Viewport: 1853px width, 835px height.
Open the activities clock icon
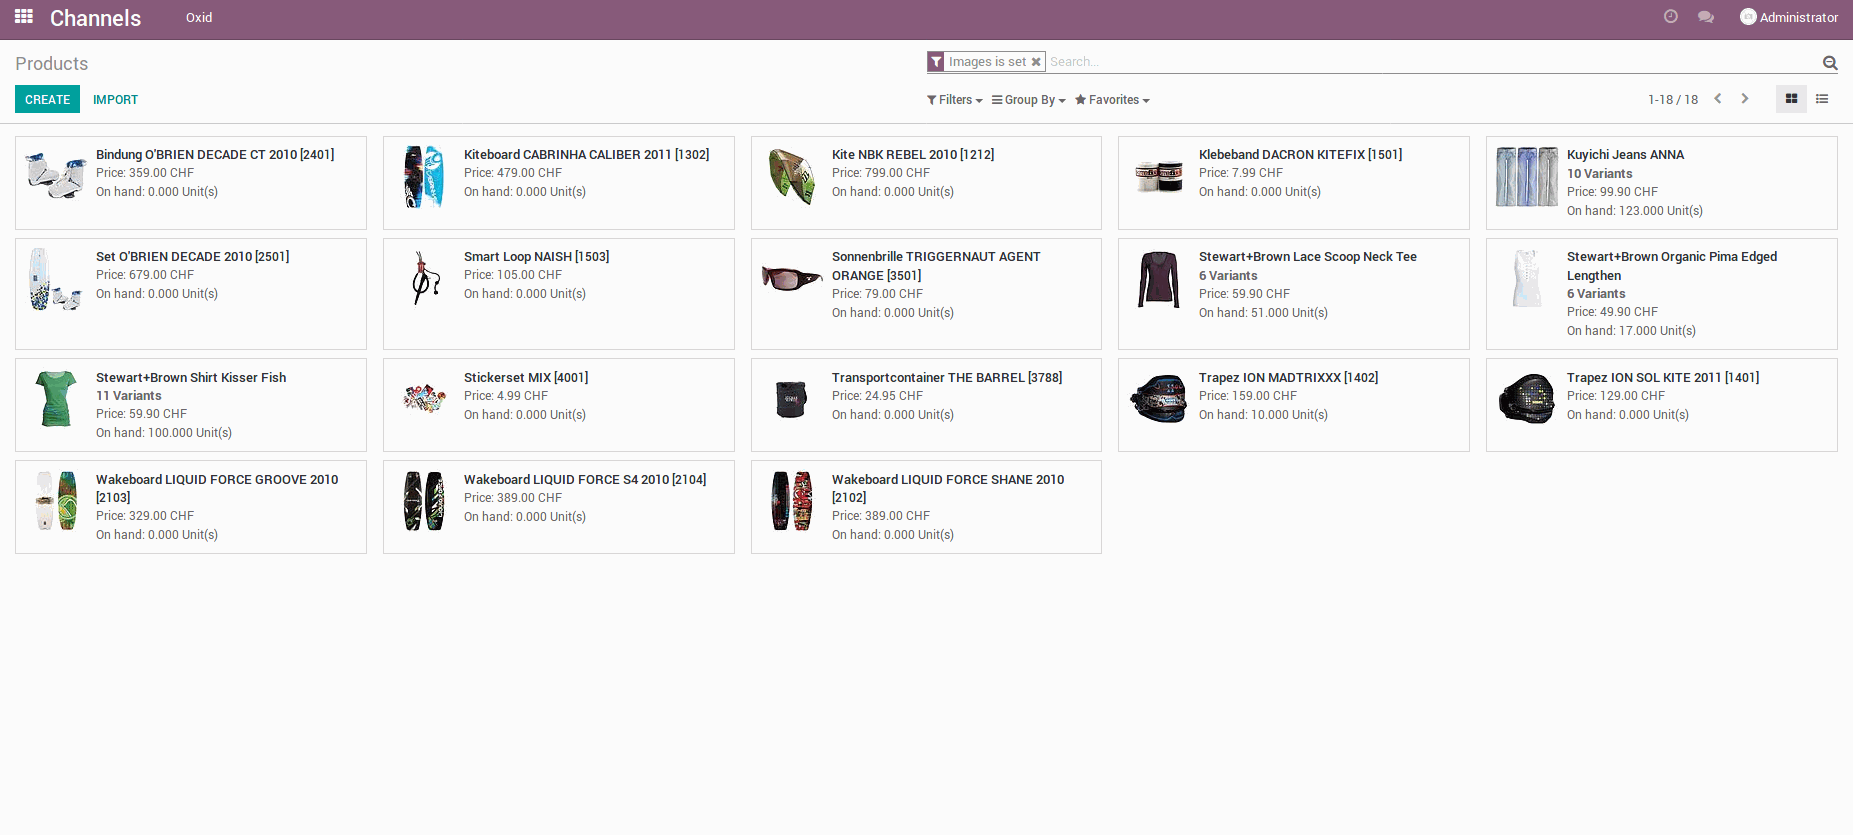tap(1670, 17)
